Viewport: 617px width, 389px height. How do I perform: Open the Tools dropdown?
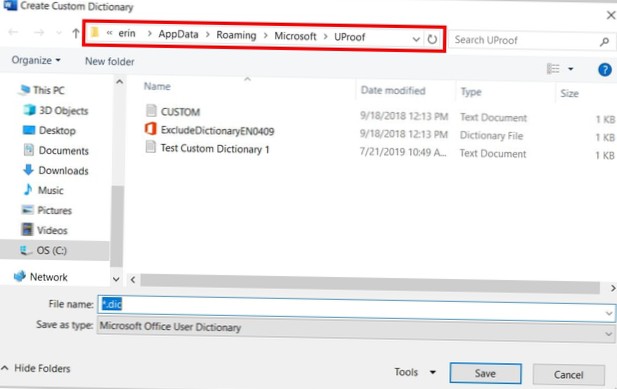[x=415, y=372]
